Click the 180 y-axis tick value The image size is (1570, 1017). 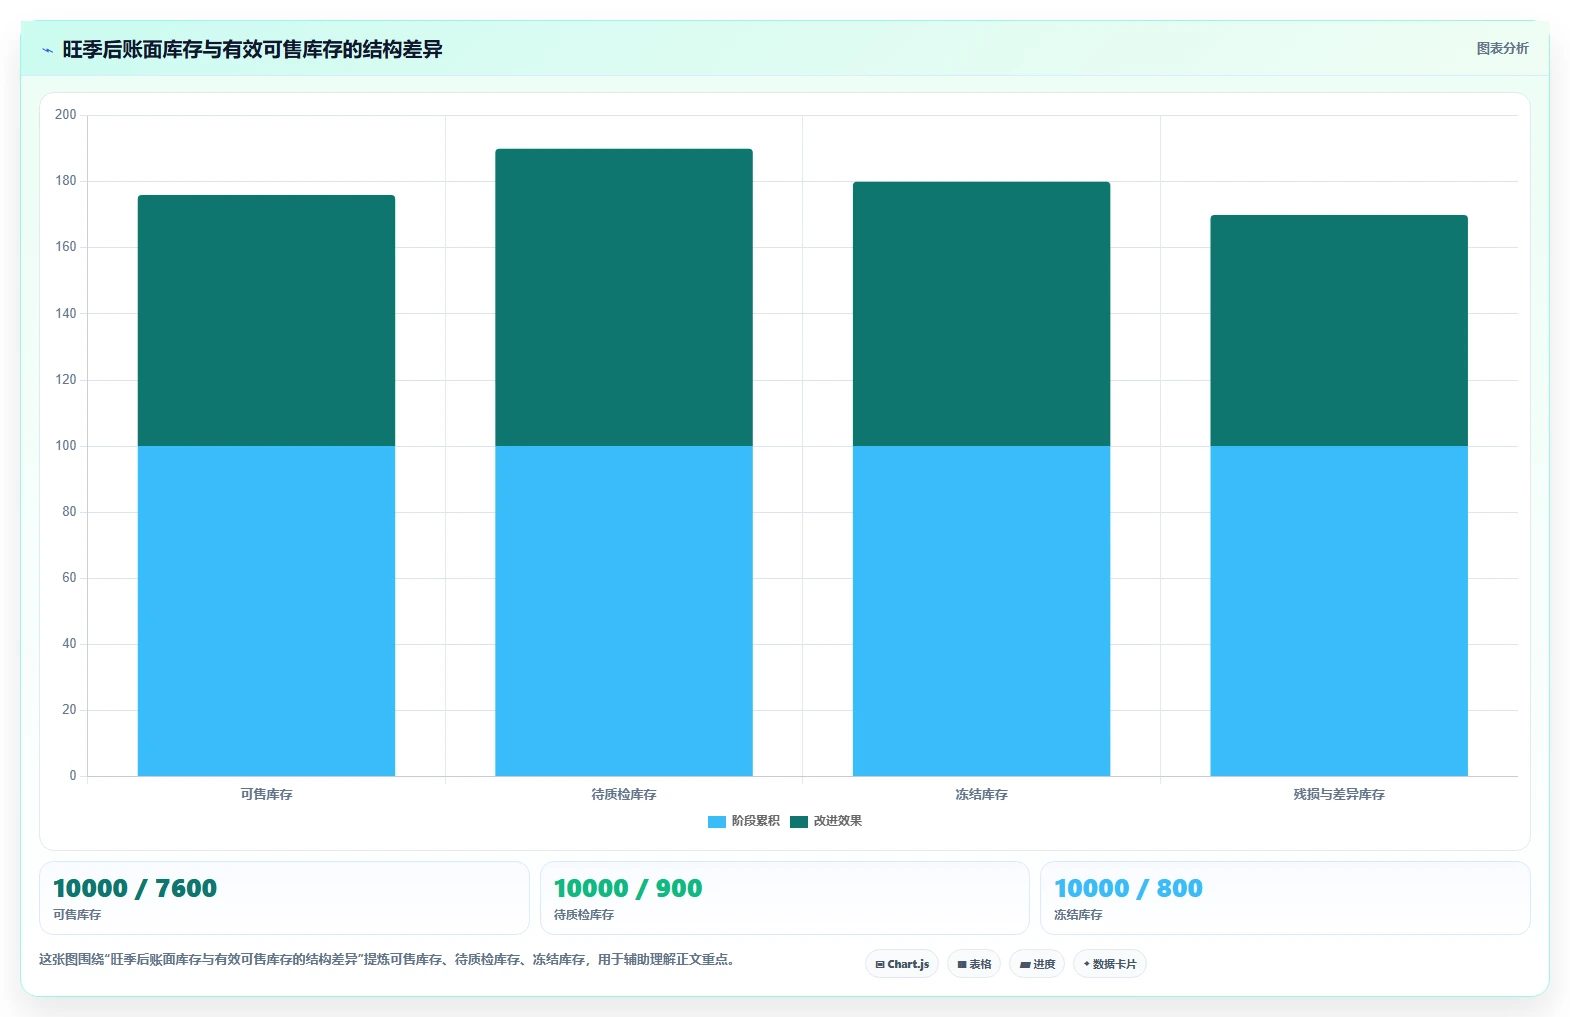point(66,181)
